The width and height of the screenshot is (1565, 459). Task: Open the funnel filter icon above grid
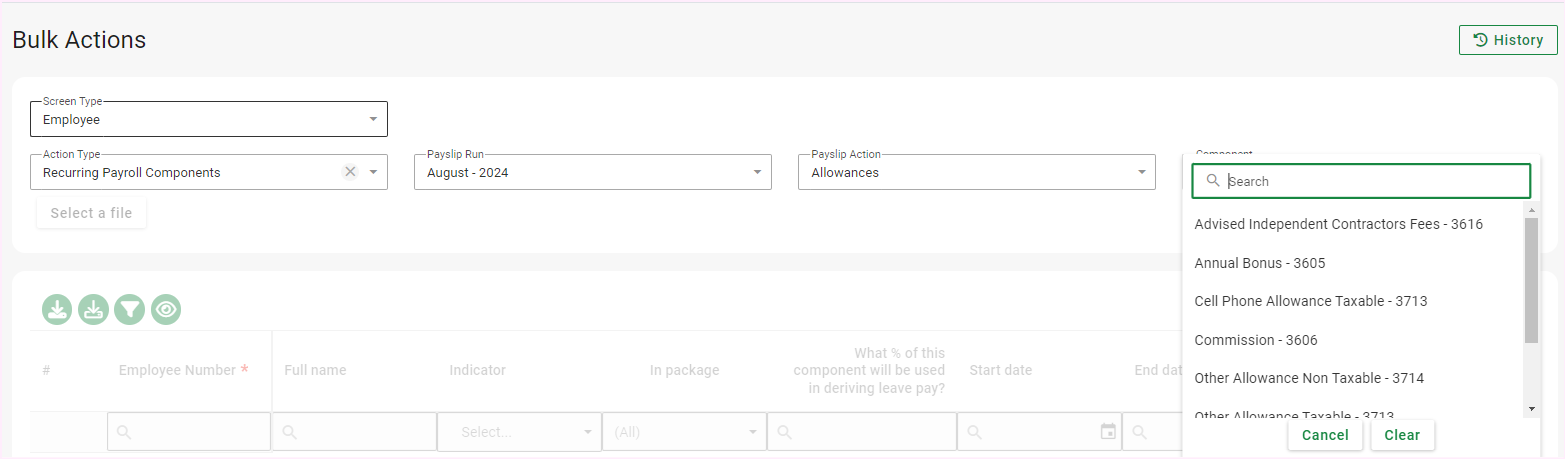pyautogui.click(x=129, y=310)
